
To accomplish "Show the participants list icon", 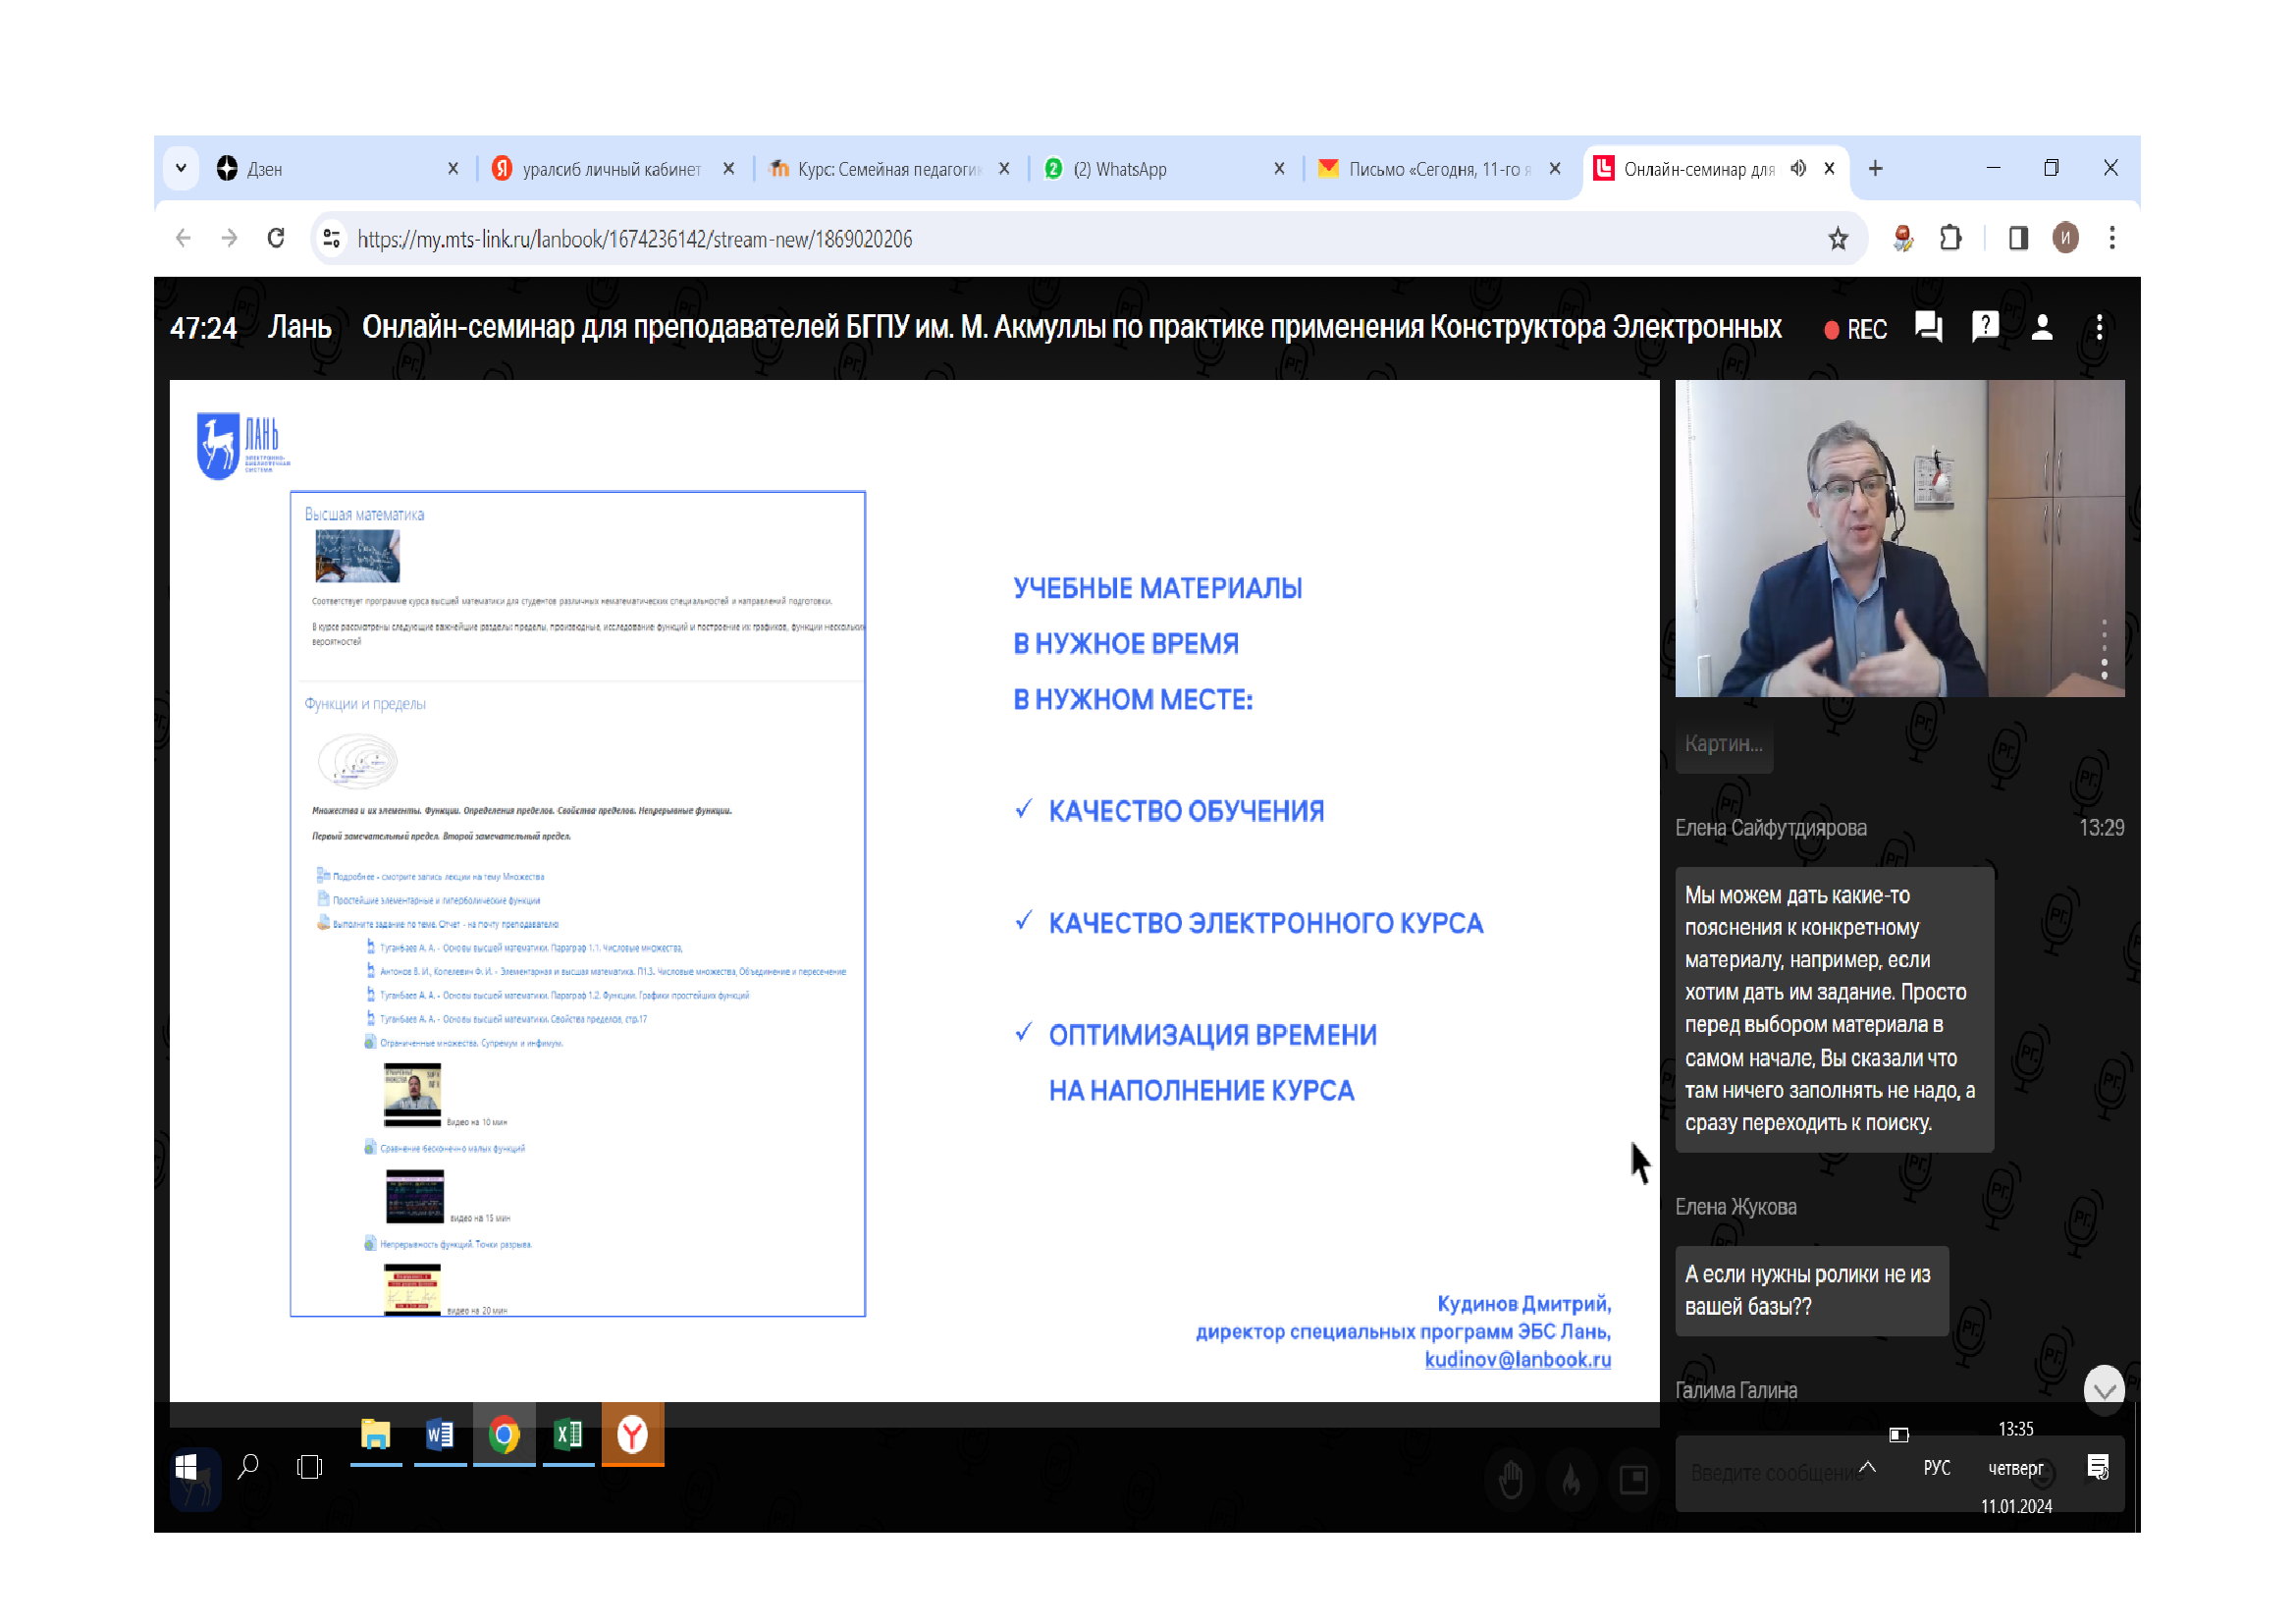I will click(x=2042, y=328).
